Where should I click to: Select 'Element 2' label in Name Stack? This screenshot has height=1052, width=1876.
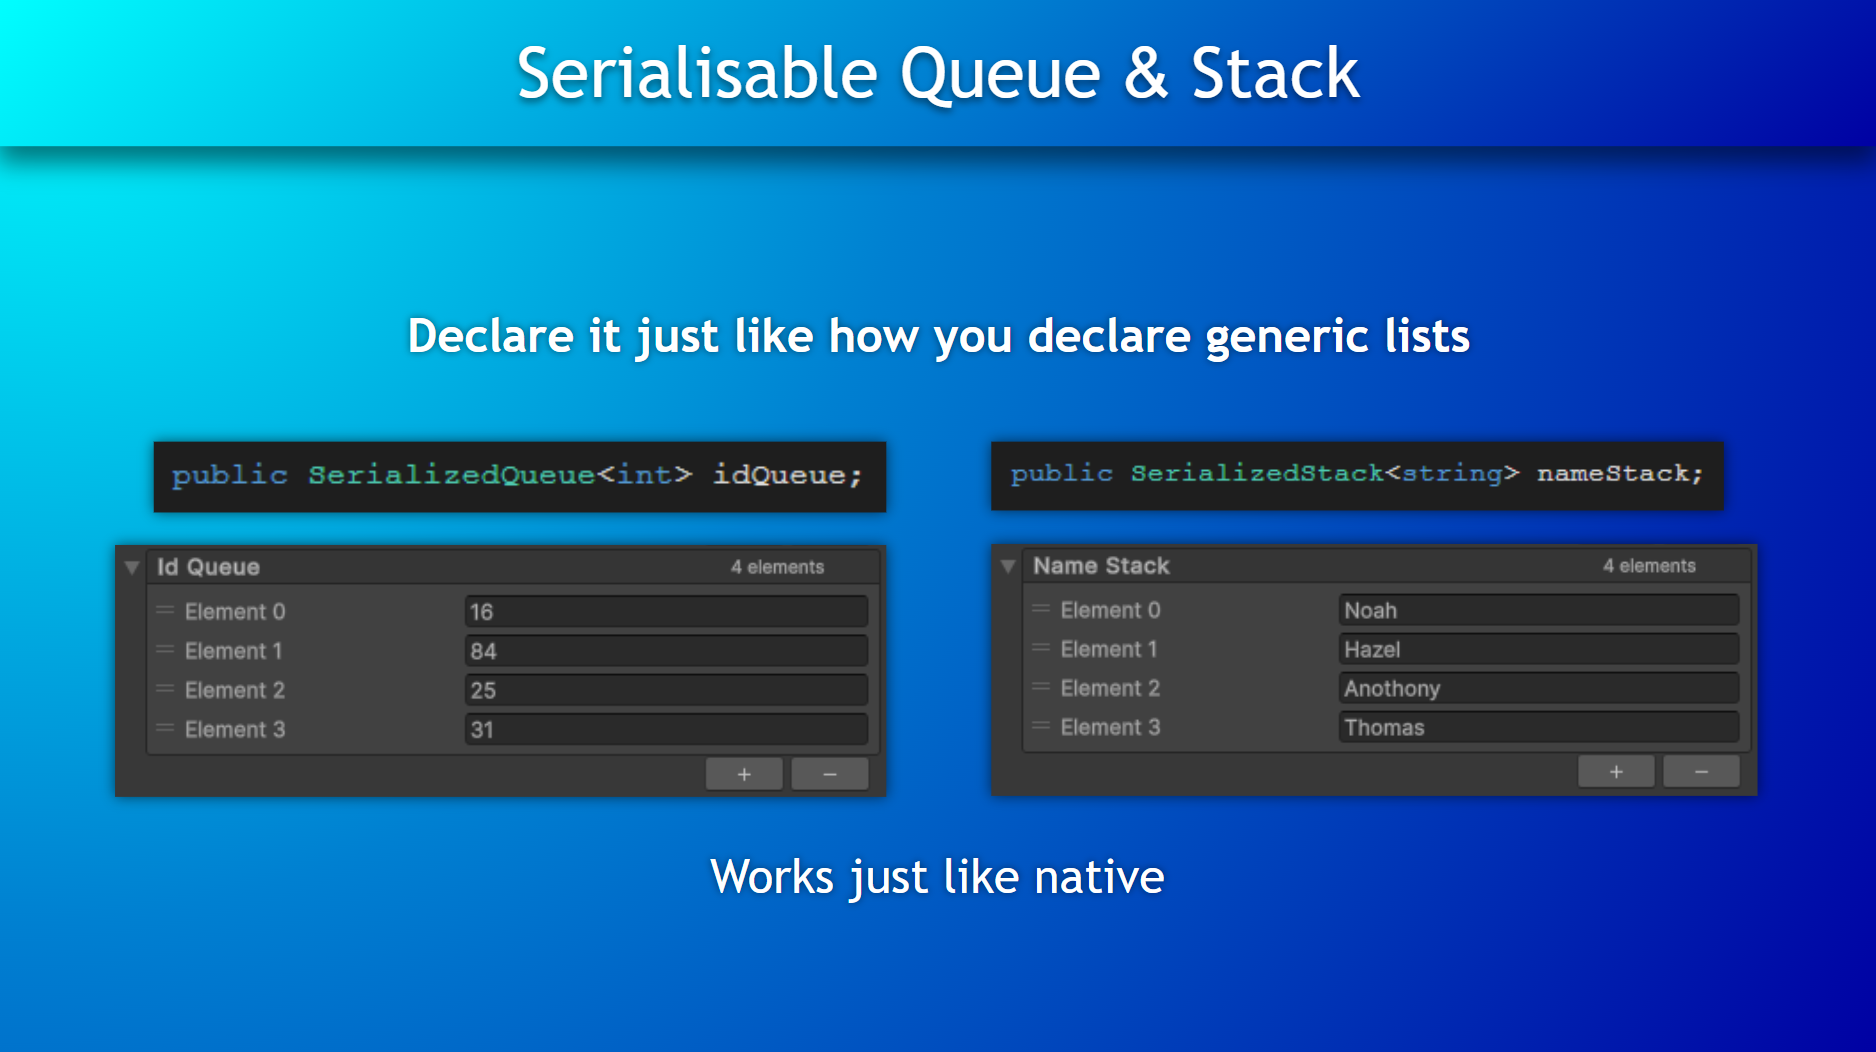(x=1110, y=688)
